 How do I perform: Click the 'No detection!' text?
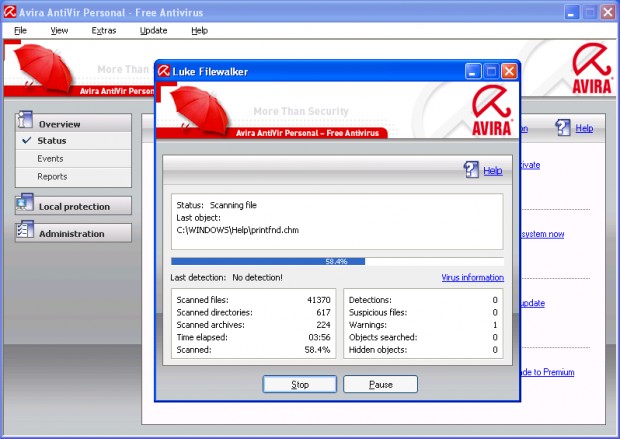257,277
